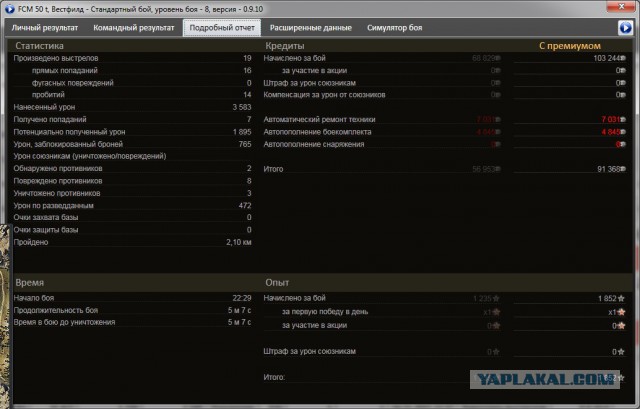Image resolution: width=640 pixels, height=409 pixels.
Task: Select Повреждено противников row
Action: 132,181
